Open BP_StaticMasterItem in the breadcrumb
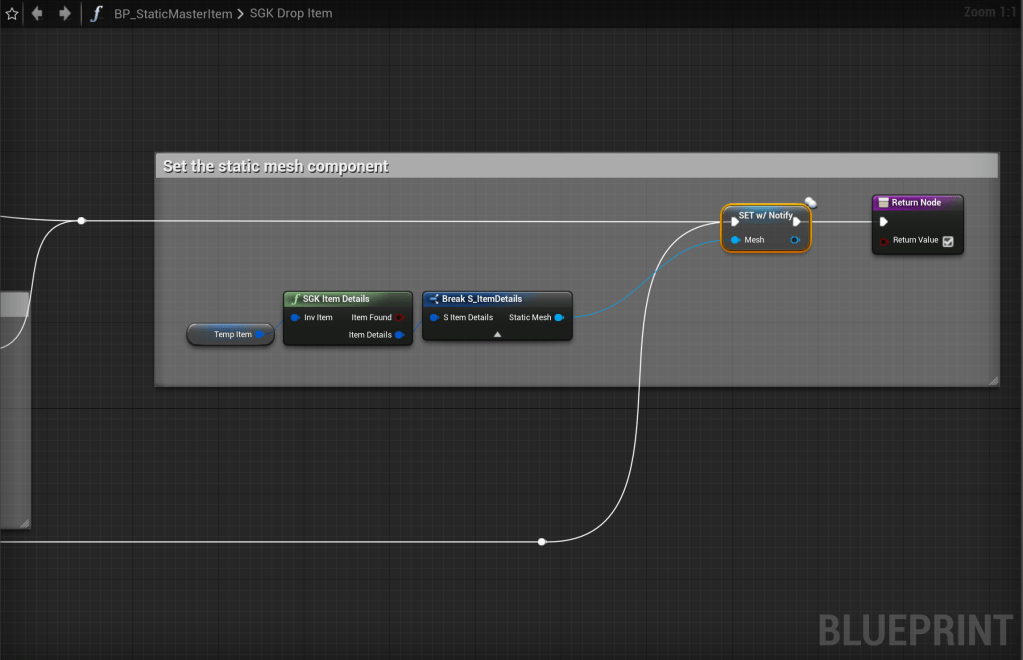The image size is (1023, 660). pos(173,14)
